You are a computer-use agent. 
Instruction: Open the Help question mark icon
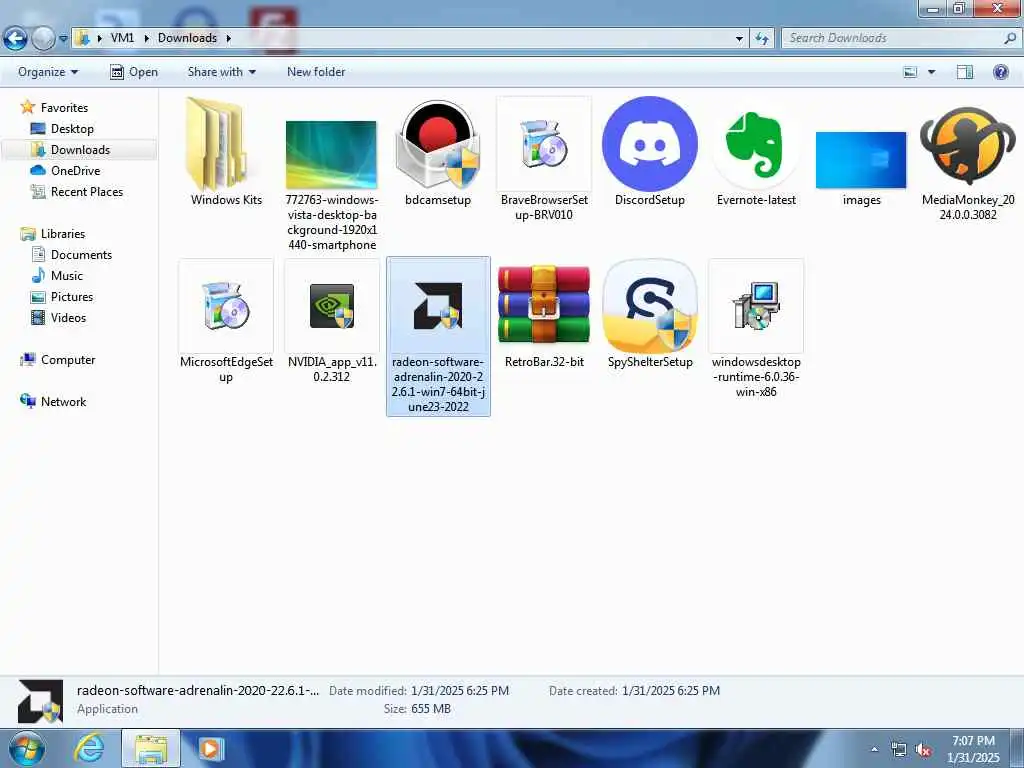[x=1000, y=72]
